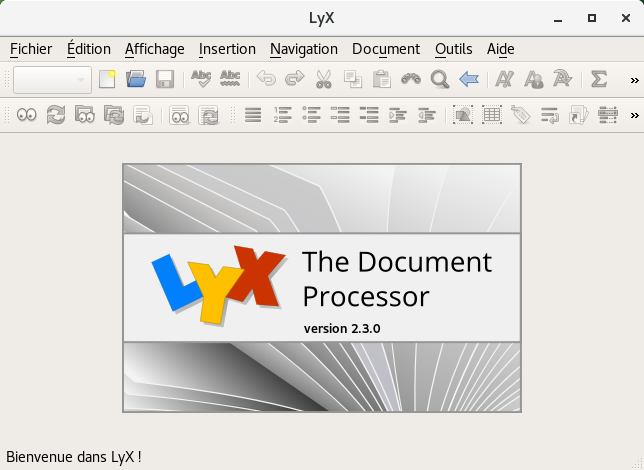Undo the last action
644x470 pixels.
(266, 79)
